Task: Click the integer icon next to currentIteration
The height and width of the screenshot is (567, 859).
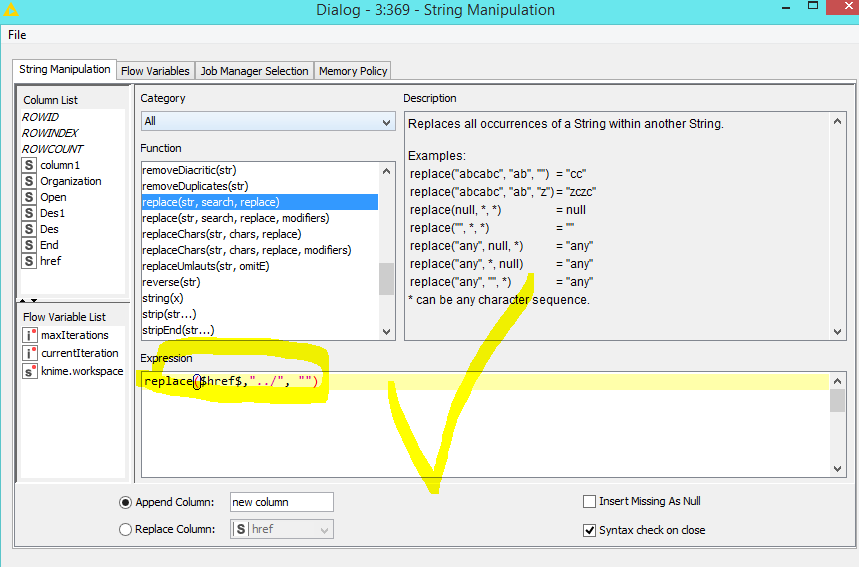Action: (x=29, y=353)
